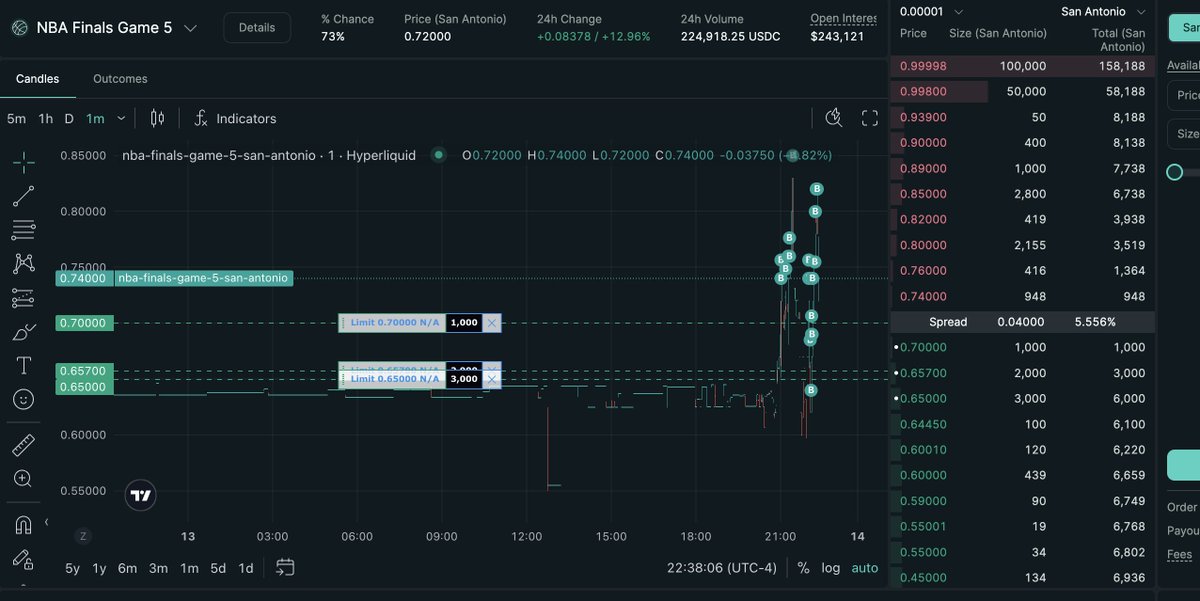The height and width of the screenshot is (601, 1200).
Task: Click the TradingView logo badge
Action: pos(141,495)
